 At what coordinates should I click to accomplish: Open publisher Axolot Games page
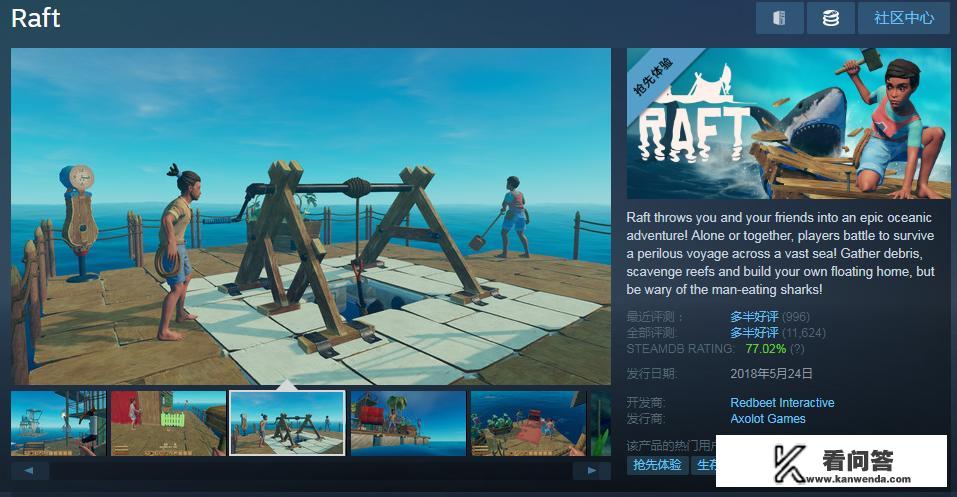pyautogui.click(x=767, y=419)
